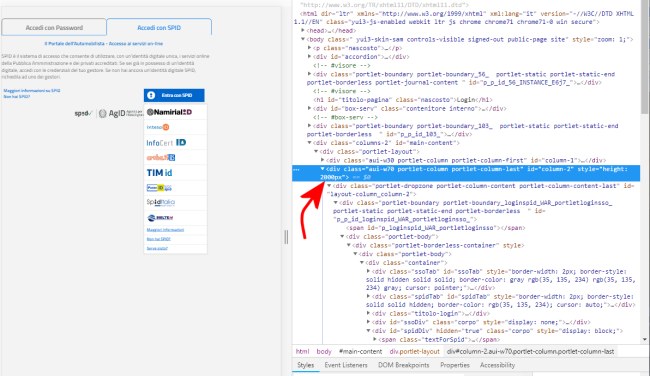Expand the div id box-serv node
The height and width of the screenshot is (376, 650).
click(x=309, y=108)
